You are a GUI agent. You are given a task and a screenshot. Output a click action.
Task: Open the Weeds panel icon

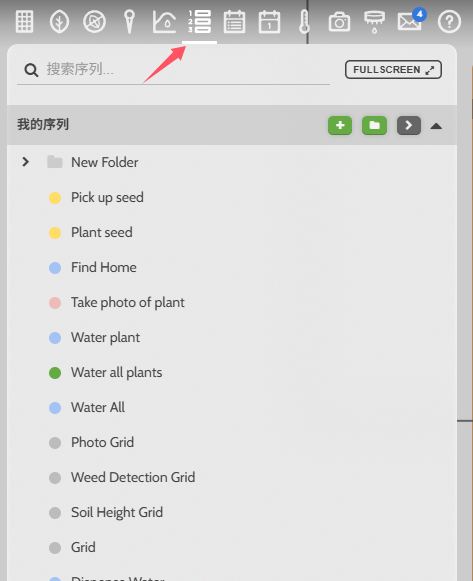click(94, 21)
